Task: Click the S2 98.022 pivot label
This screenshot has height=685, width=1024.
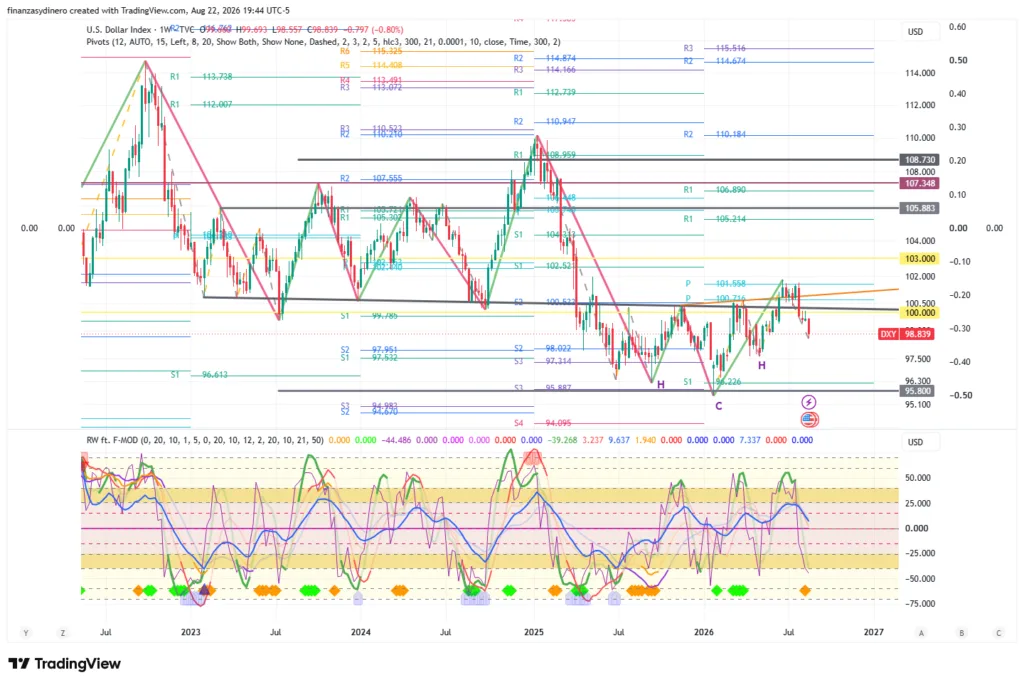Action: tap(543, 349)
